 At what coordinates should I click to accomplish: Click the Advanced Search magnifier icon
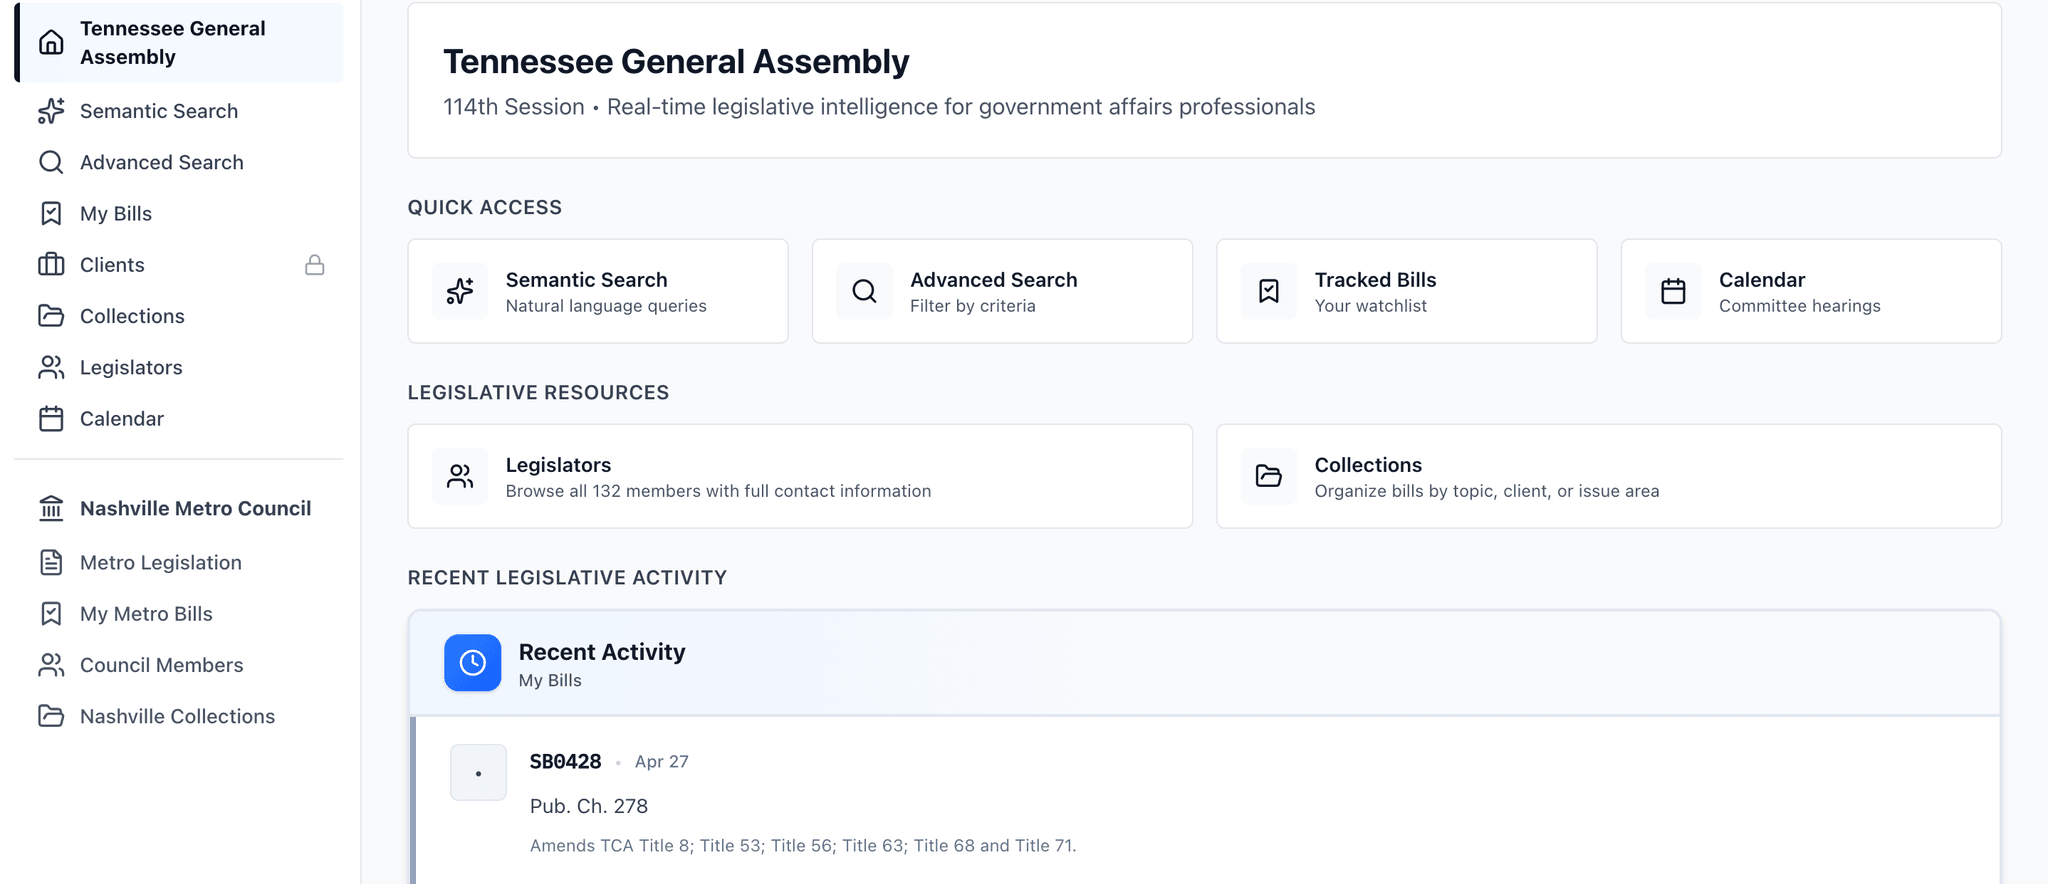(51, 162)
